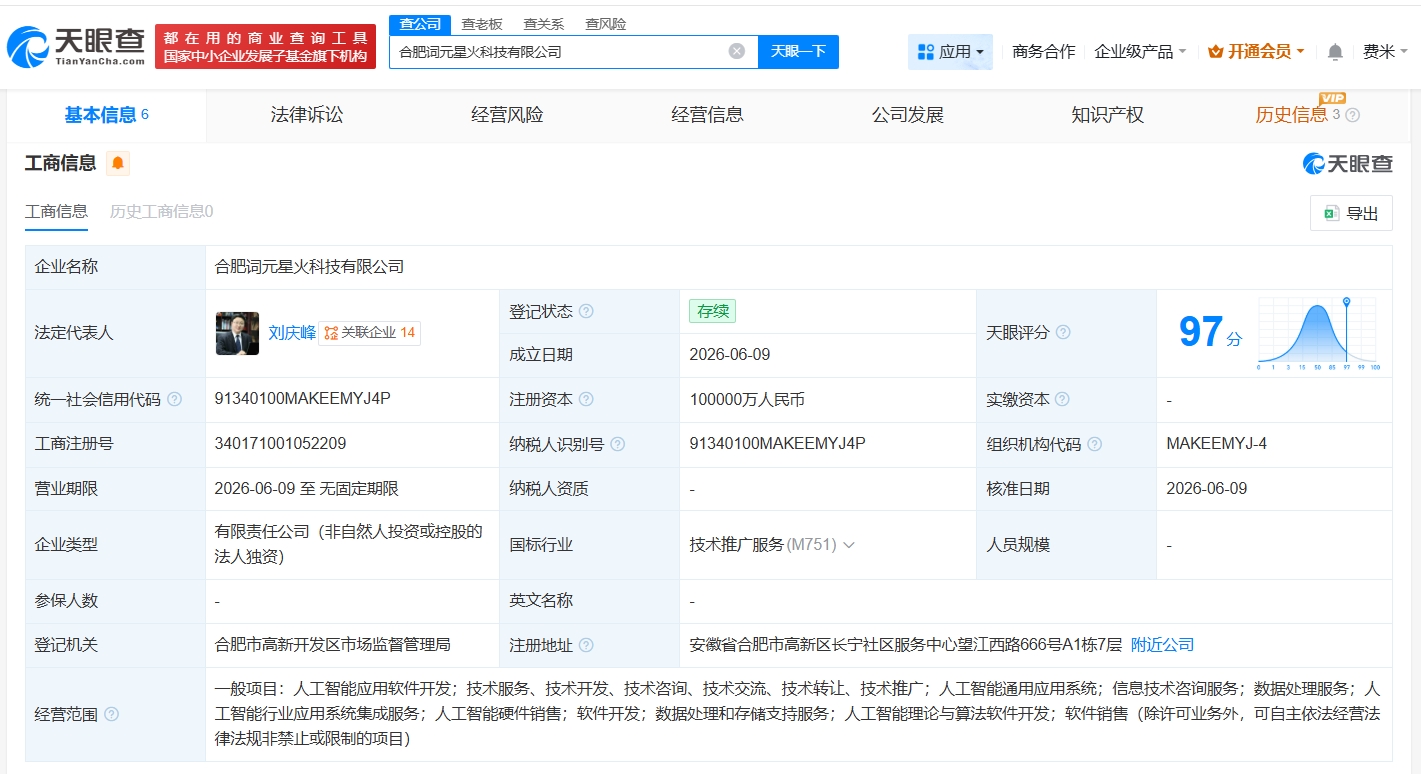Open the 附近公司 link
Image resolution: width=1421 pixels, height=774 pixels.
(1162, 645)
